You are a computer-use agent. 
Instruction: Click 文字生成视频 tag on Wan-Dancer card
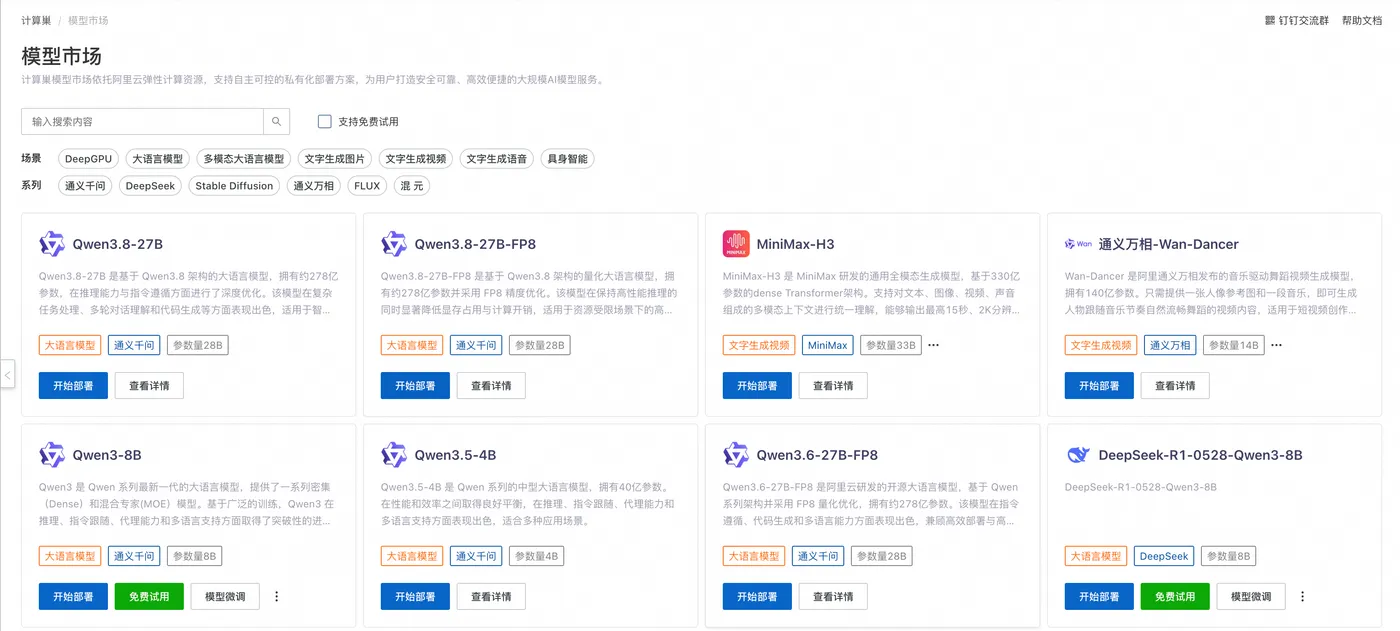click(x=1101, y=345)
